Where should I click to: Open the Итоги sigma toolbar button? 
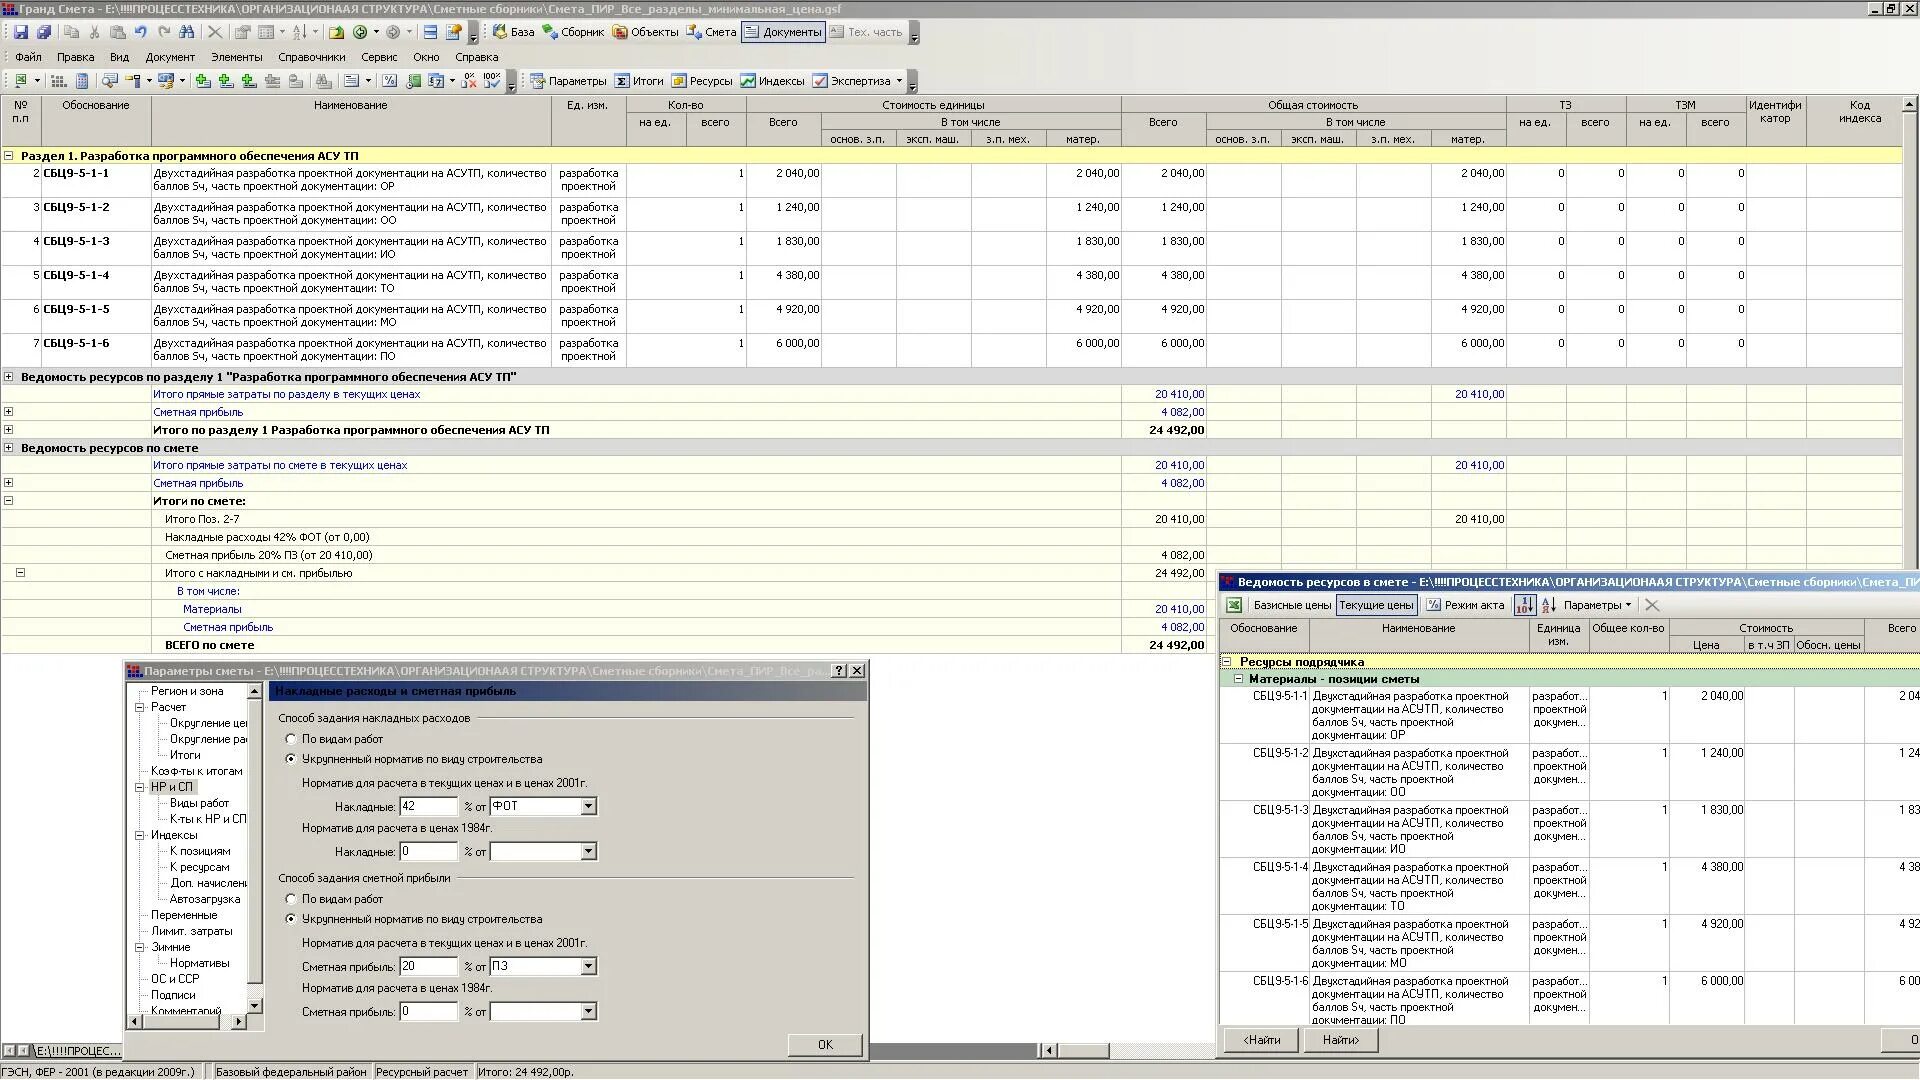[639, 81]
